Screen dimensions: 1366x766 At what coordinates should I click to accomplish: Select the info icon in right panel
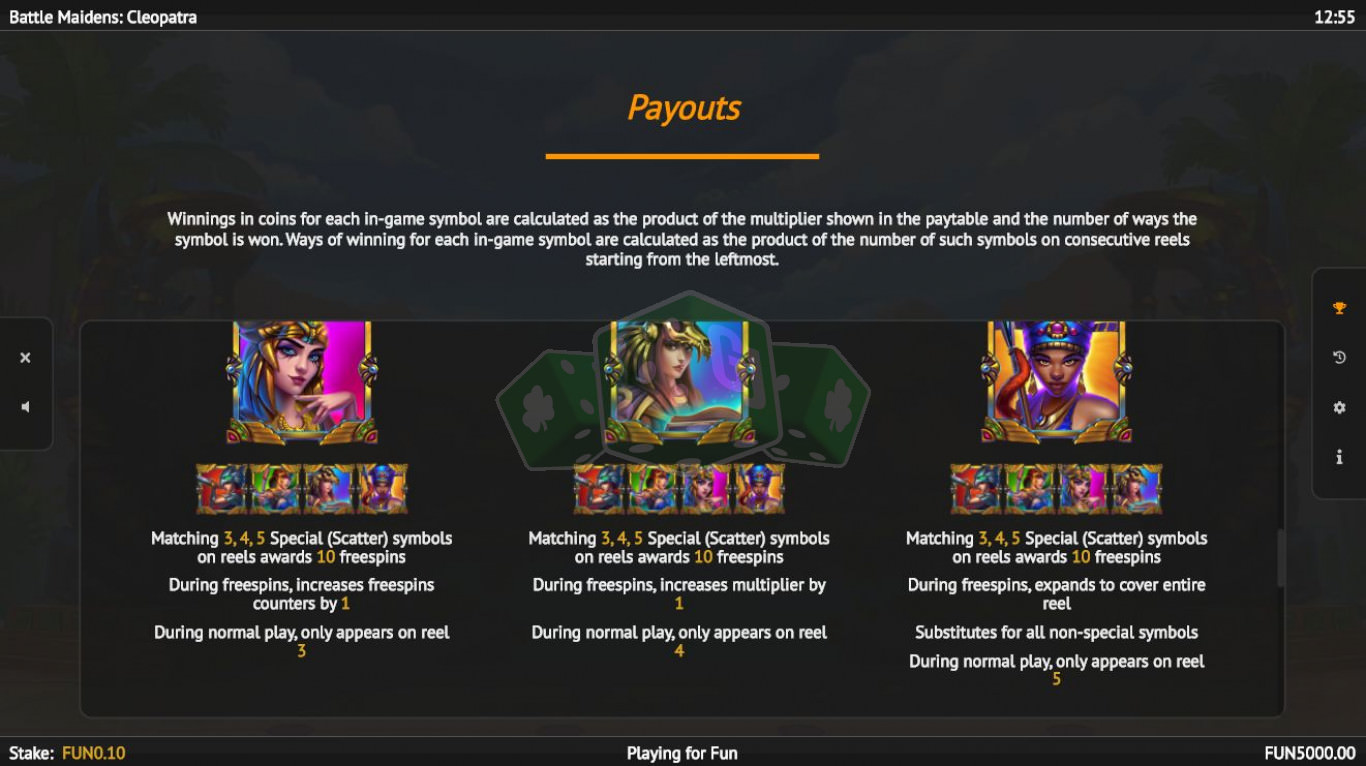pyautogui.click(x=1340, y=457)
